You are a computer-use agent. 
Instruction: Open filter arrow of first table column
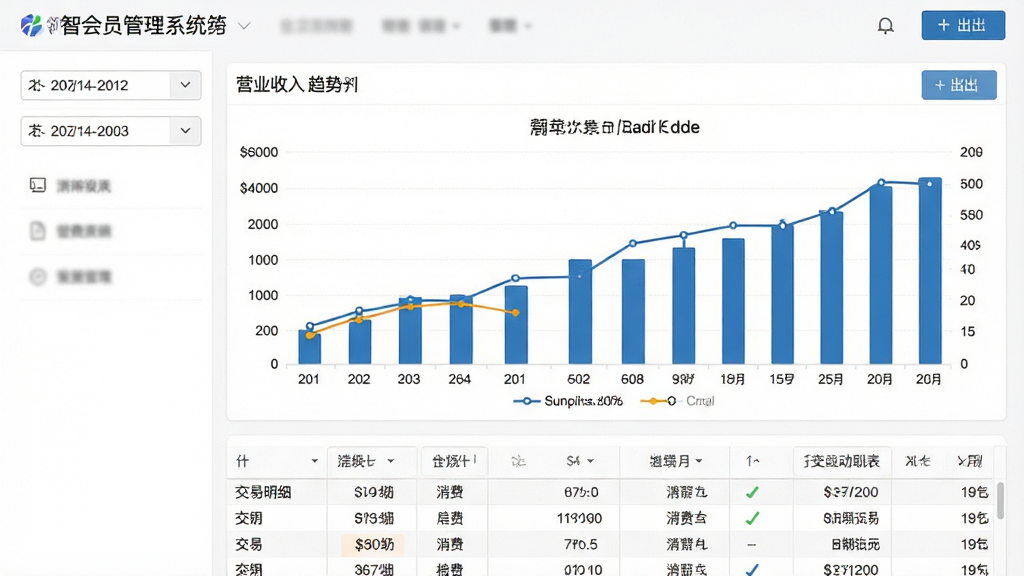314,461
